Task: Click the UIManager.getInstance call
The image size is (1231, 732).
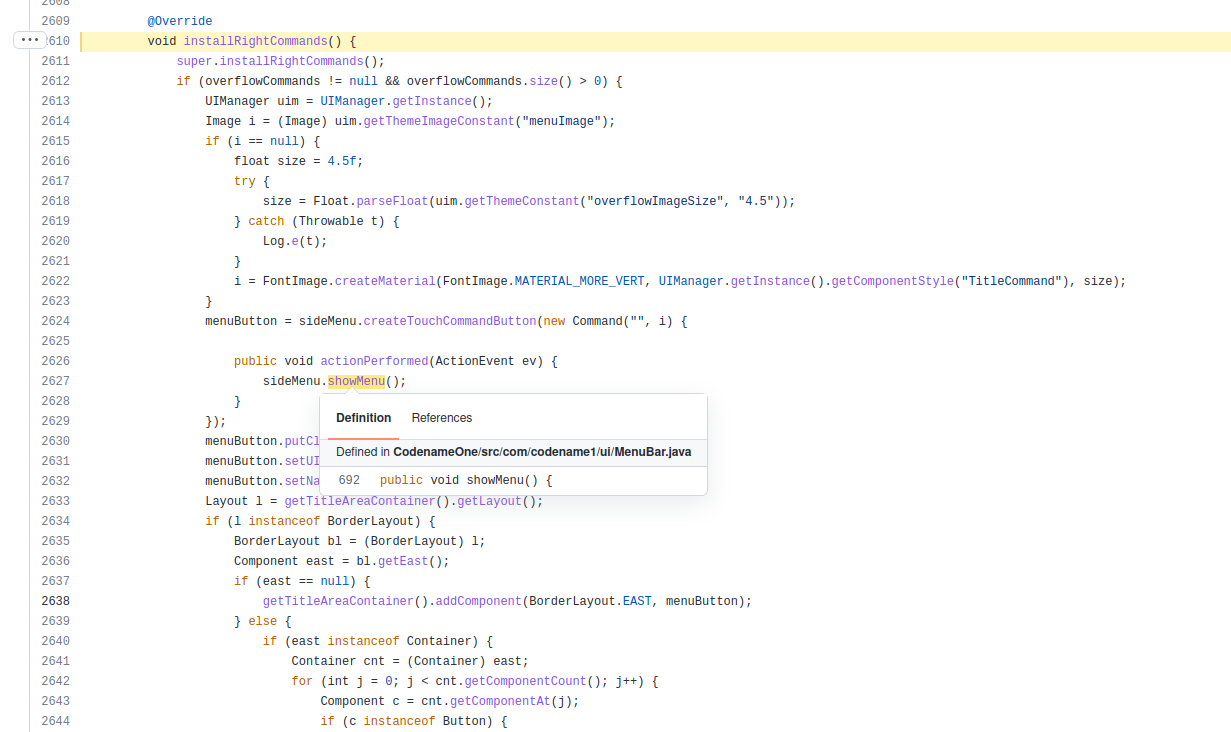Action: coord(430,101)
